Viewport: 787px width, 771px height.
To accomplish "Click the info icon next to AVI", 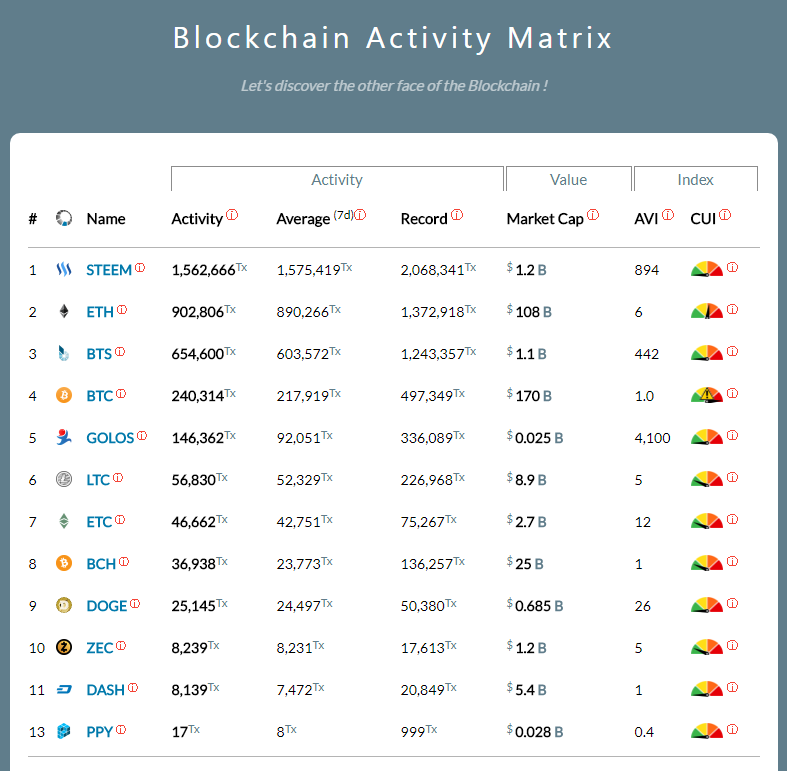I will (668, 215).
